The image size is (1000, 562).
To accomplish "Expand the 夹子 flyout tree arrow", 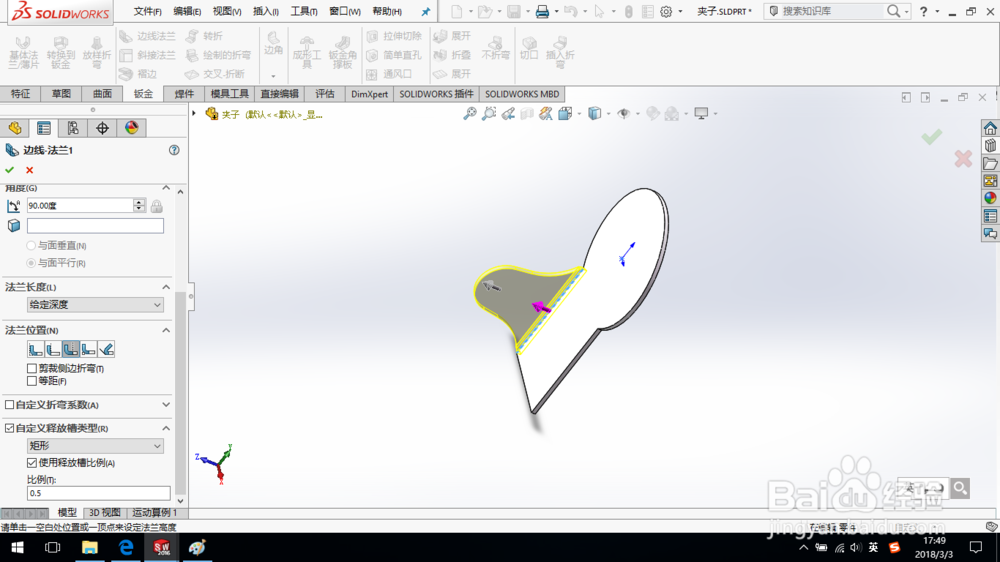I will 194,114.
